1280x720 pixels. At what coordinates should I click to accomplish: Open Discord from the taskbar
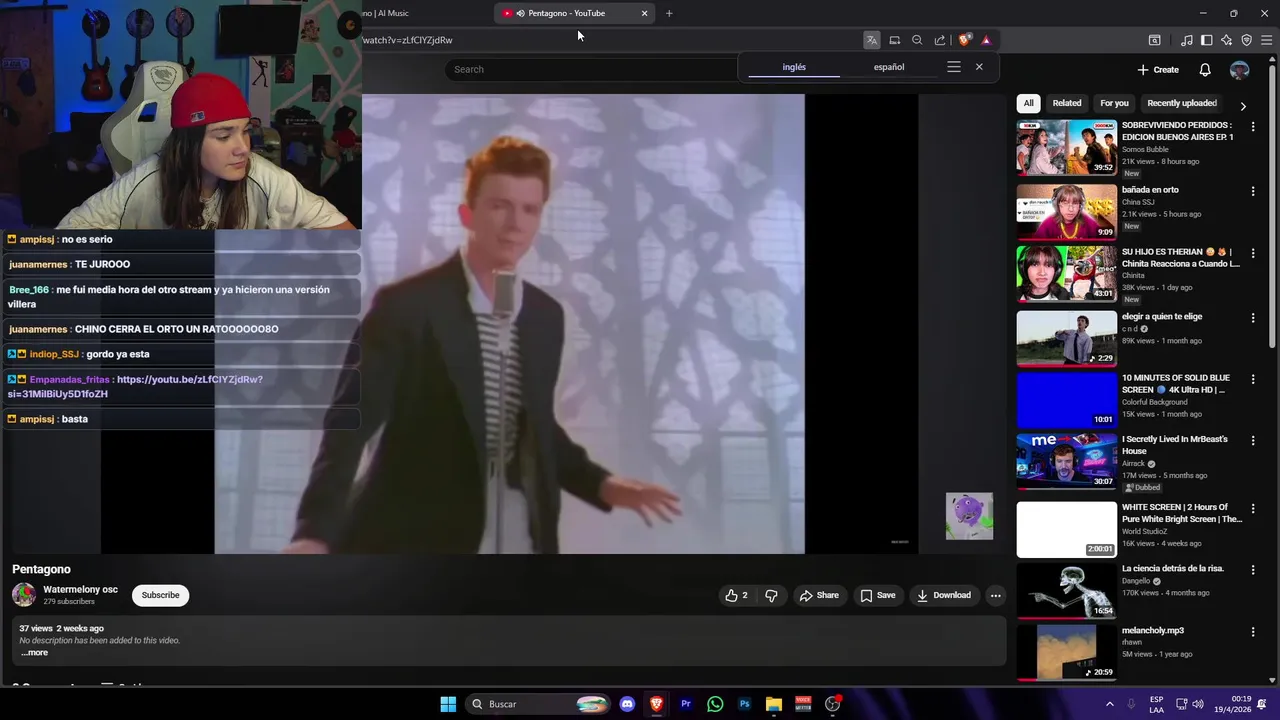627,704
